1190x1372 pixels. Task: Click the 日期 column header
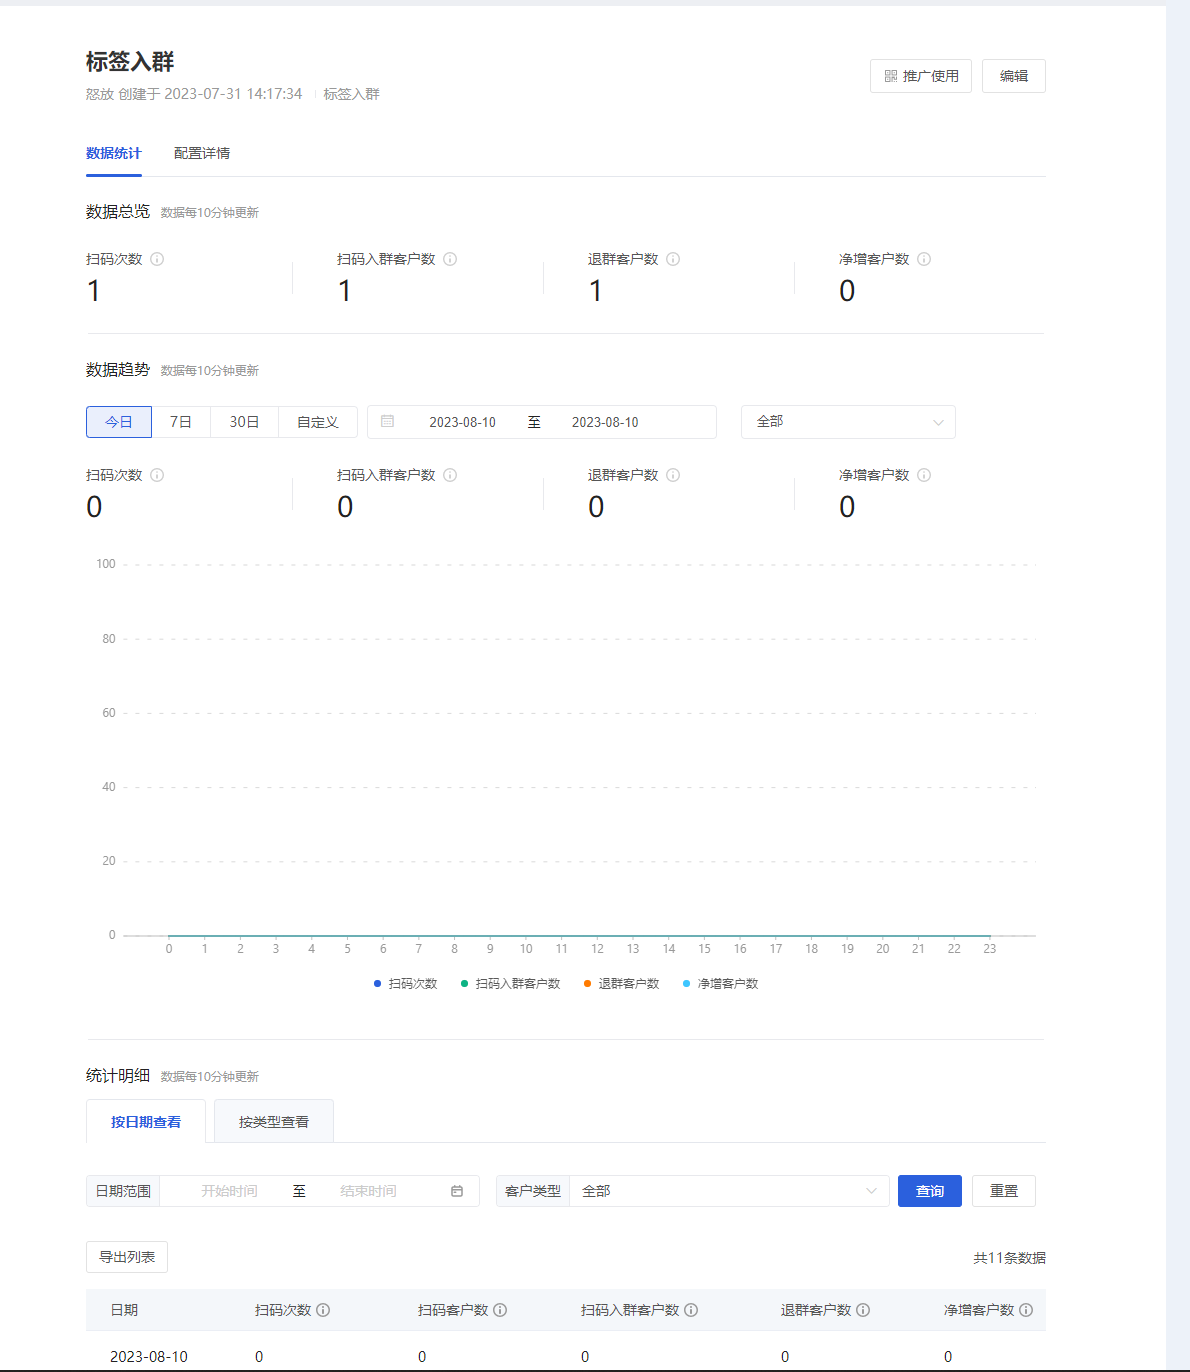click(x=124, y=1310)
